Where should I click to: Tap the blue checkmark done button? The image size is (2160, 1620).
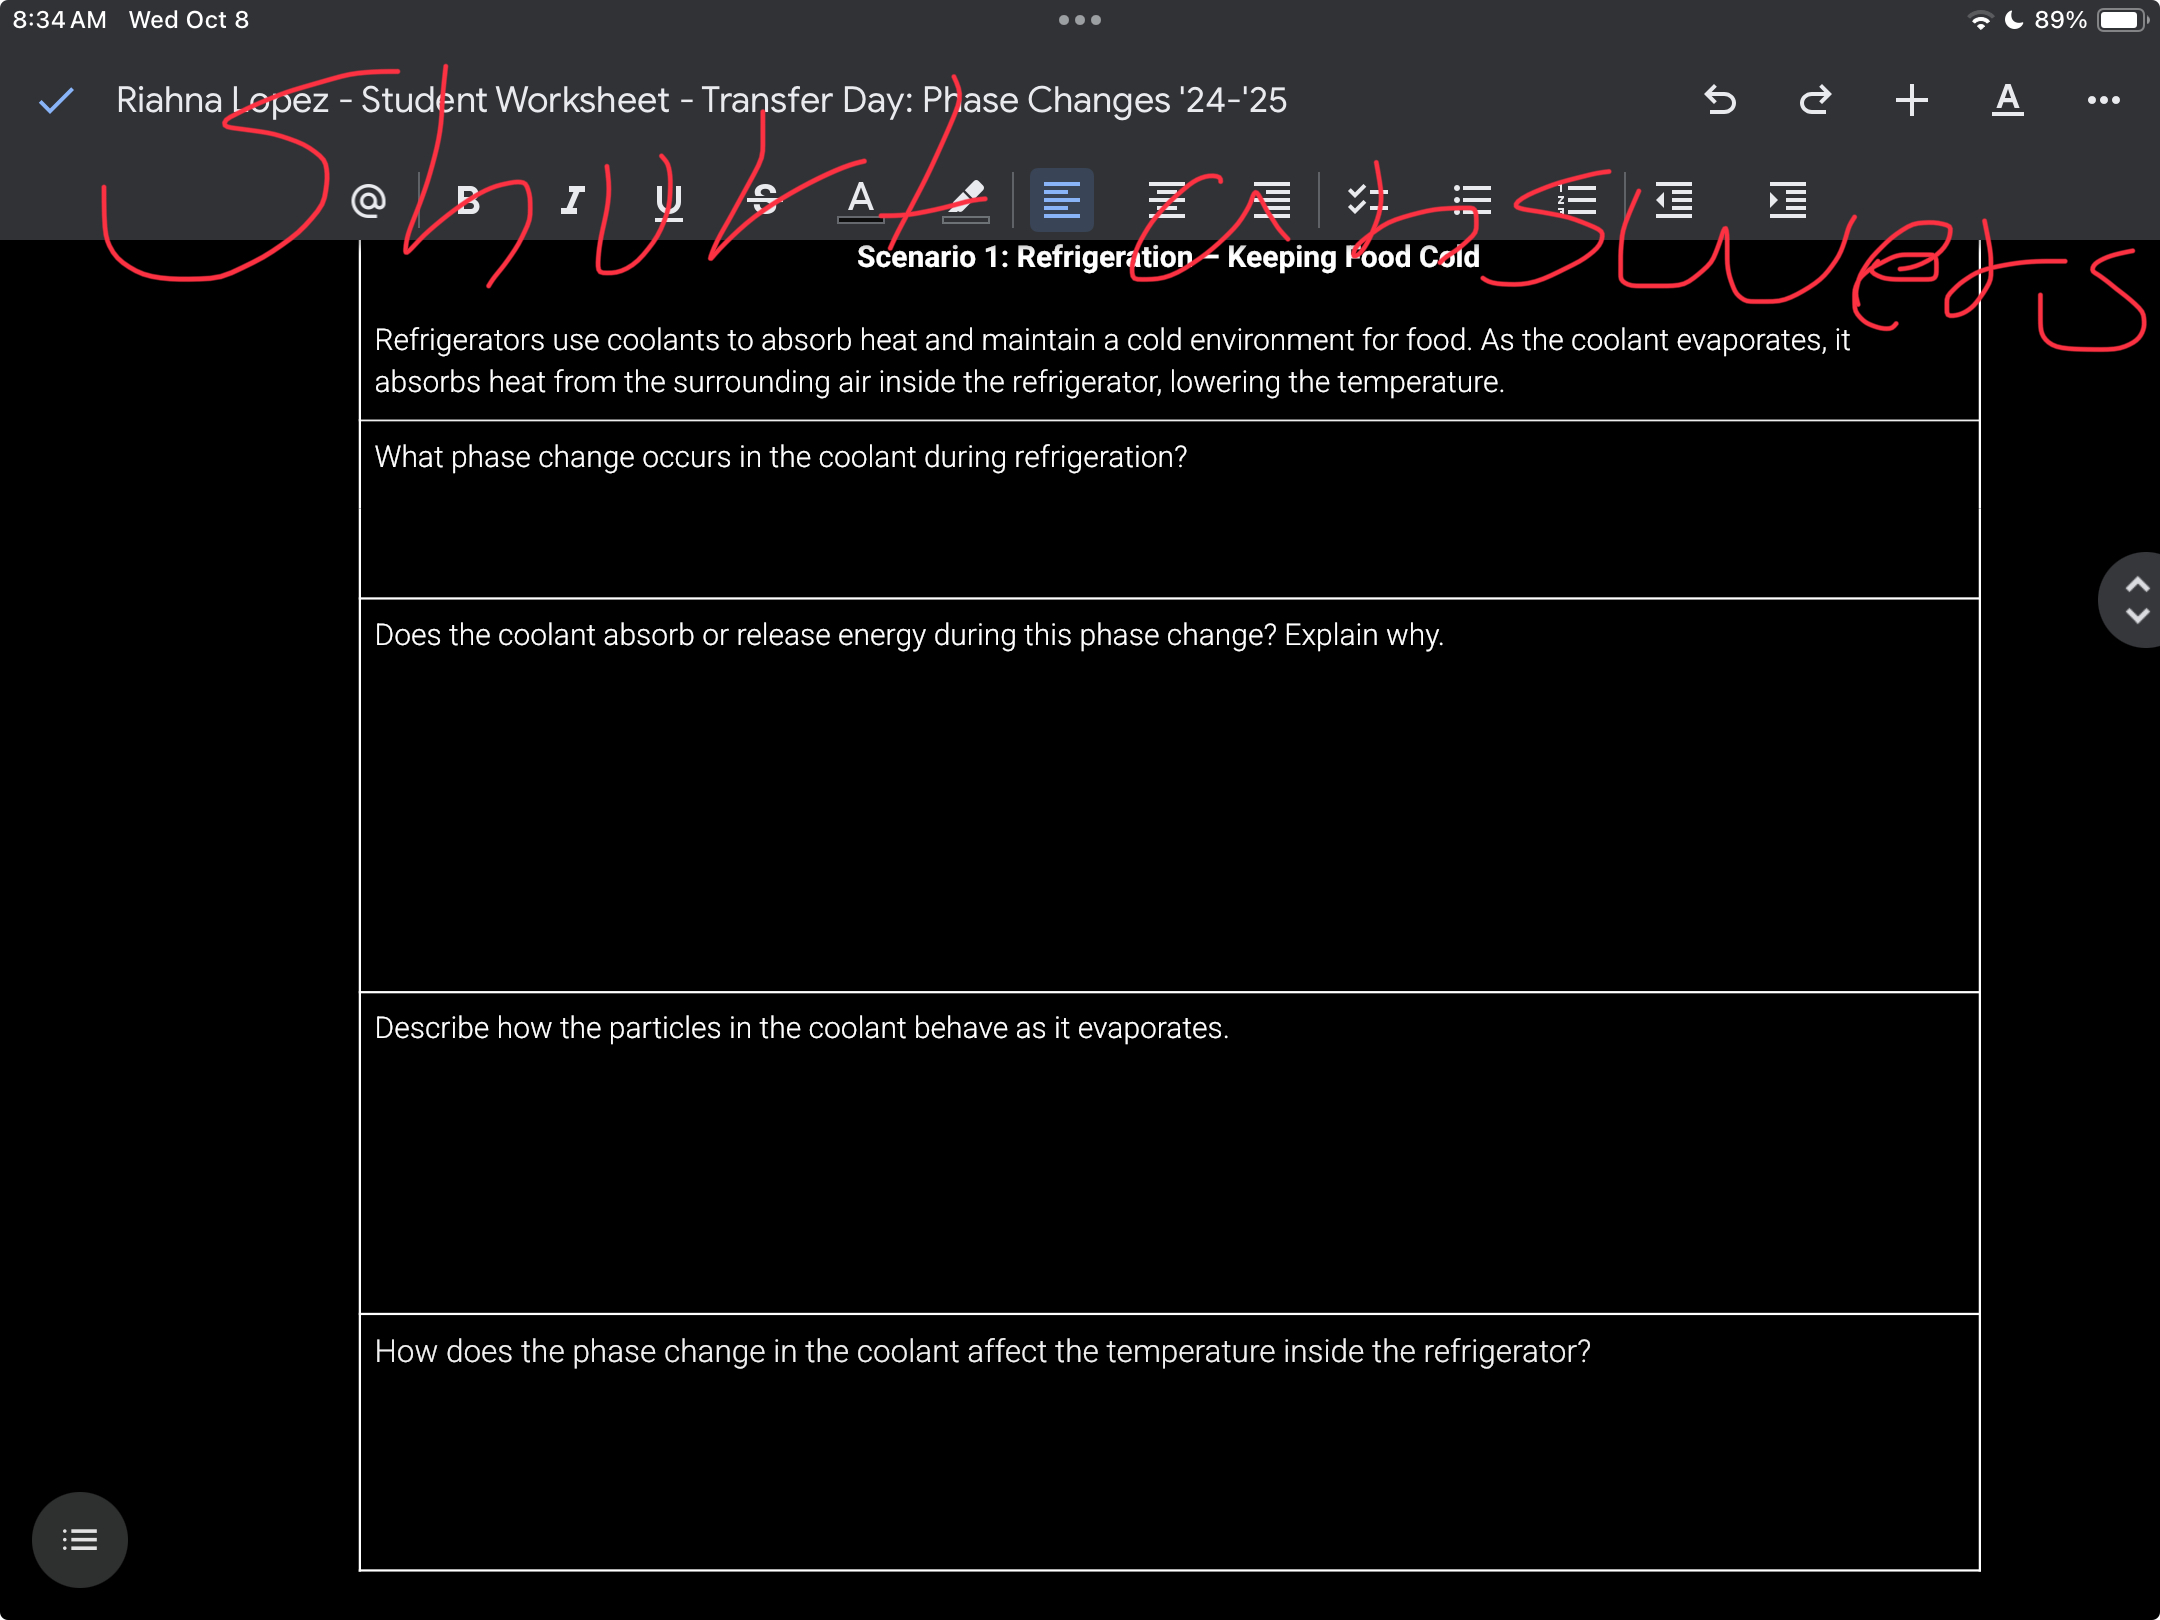pos(57,100)
